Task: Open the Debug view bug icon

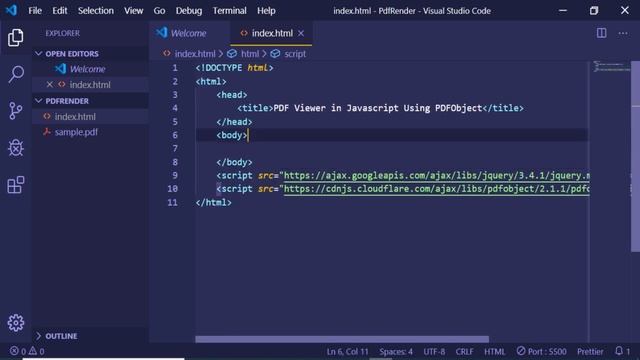Action: 16,148
